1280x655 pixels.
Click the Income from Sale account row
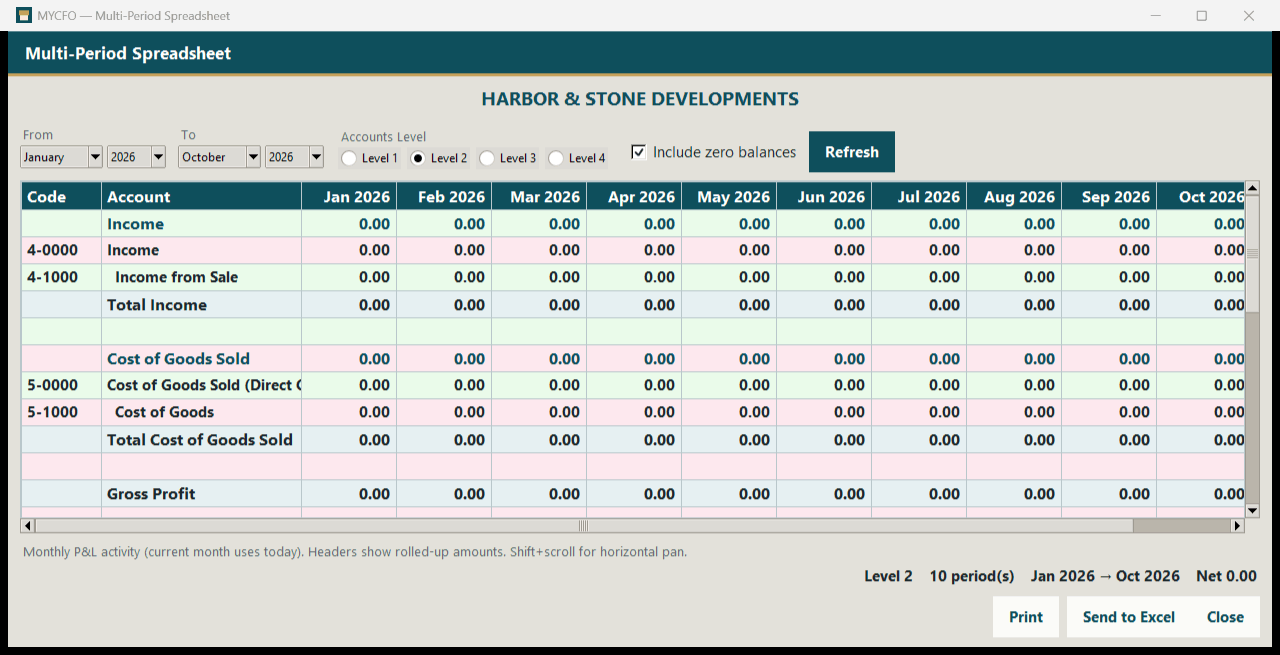tap(633, 277)
